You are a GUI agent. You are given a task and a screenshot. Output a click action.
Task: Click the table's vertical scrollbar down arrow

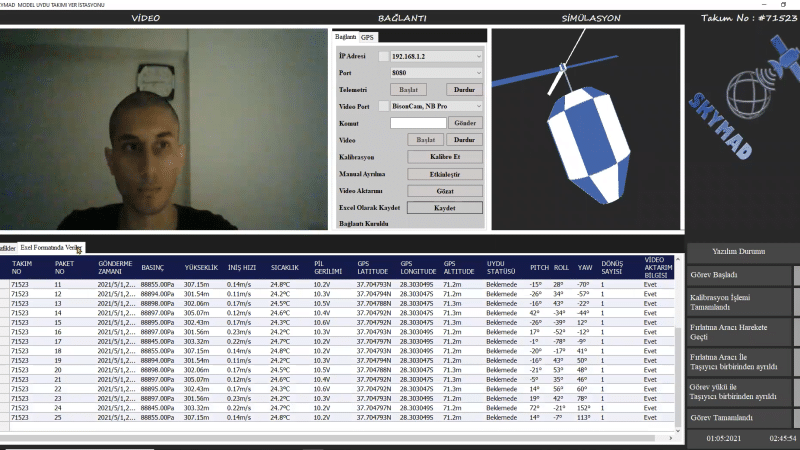point(678,431)
